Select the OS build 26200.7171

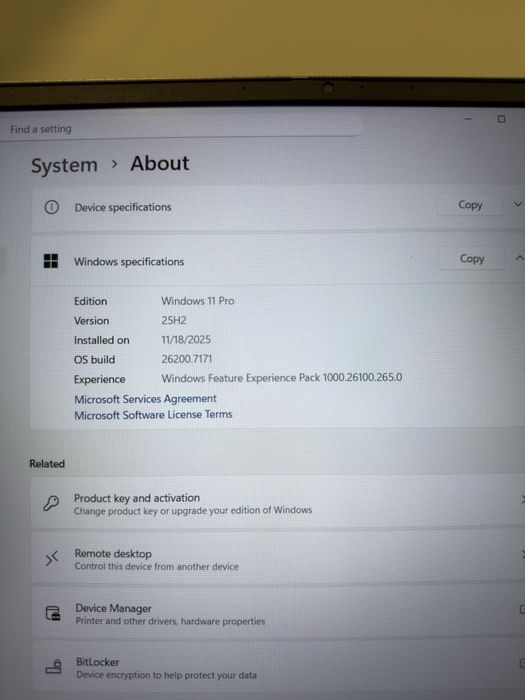187,359
